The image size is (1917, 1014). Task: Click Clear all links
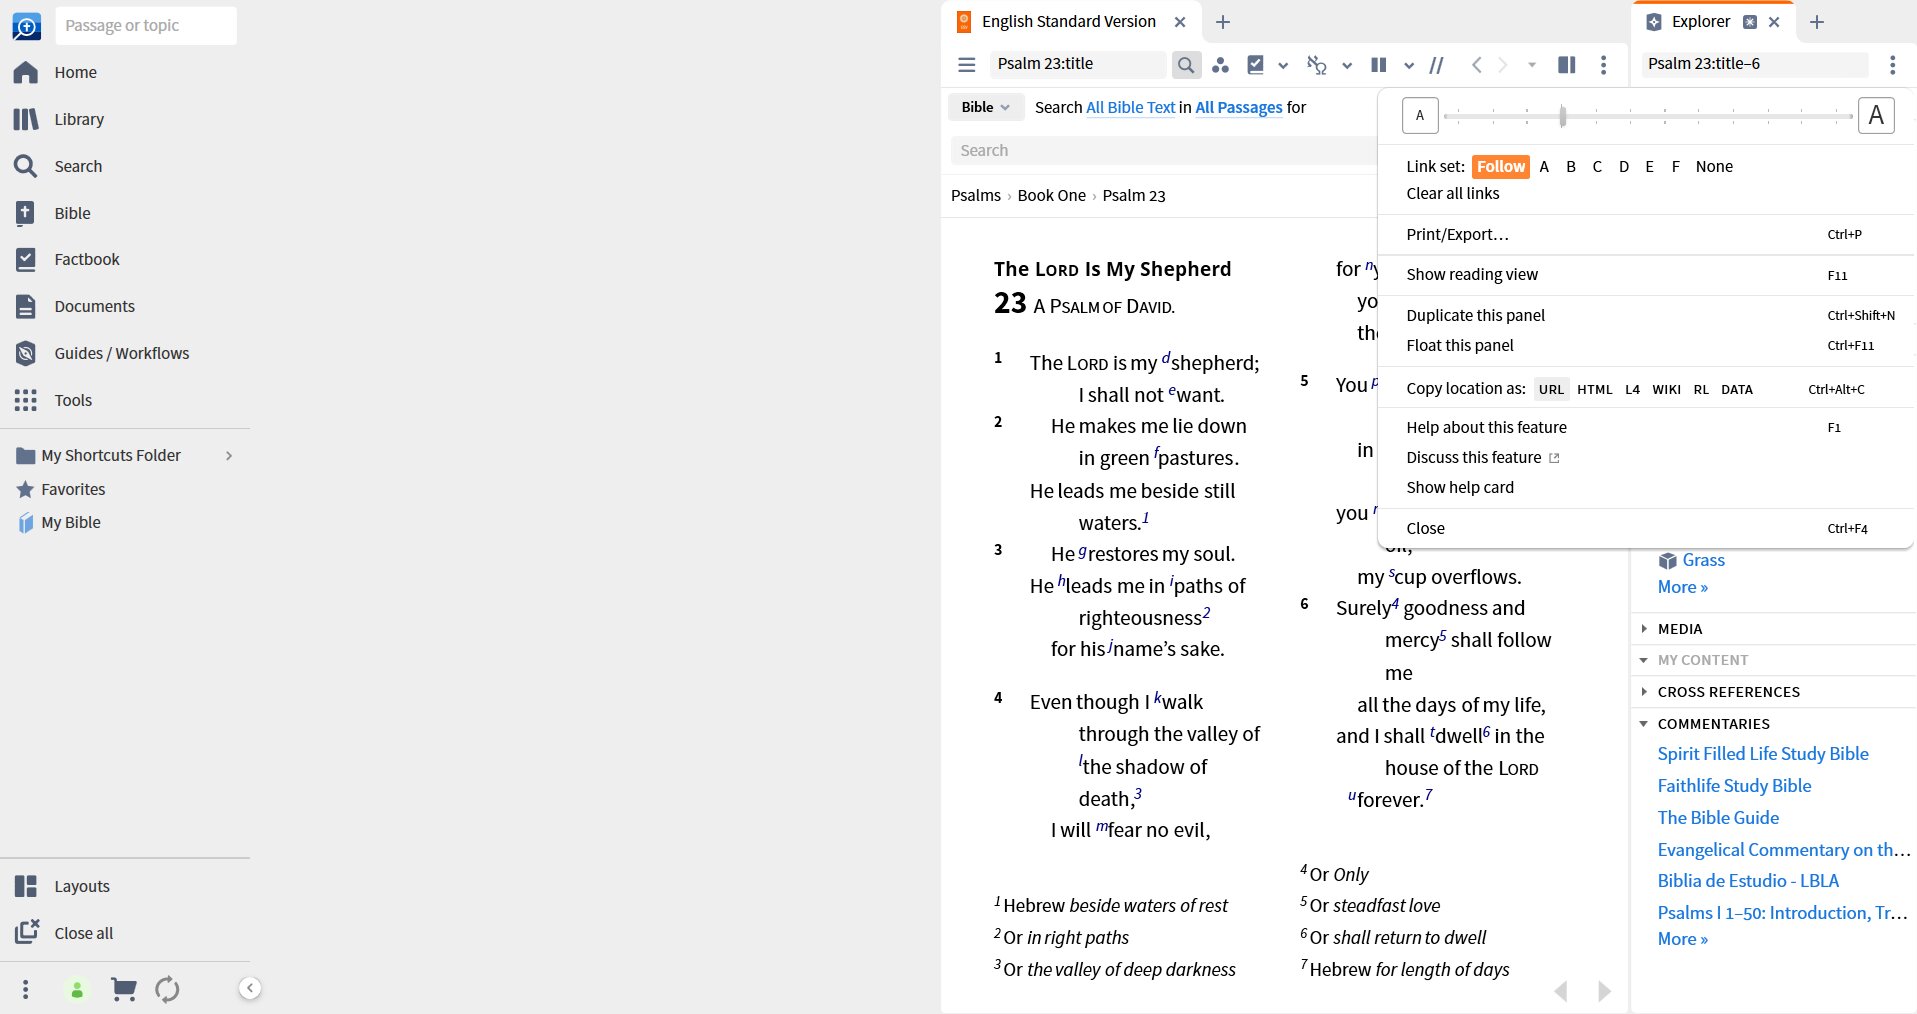[x=1453, y=194]
